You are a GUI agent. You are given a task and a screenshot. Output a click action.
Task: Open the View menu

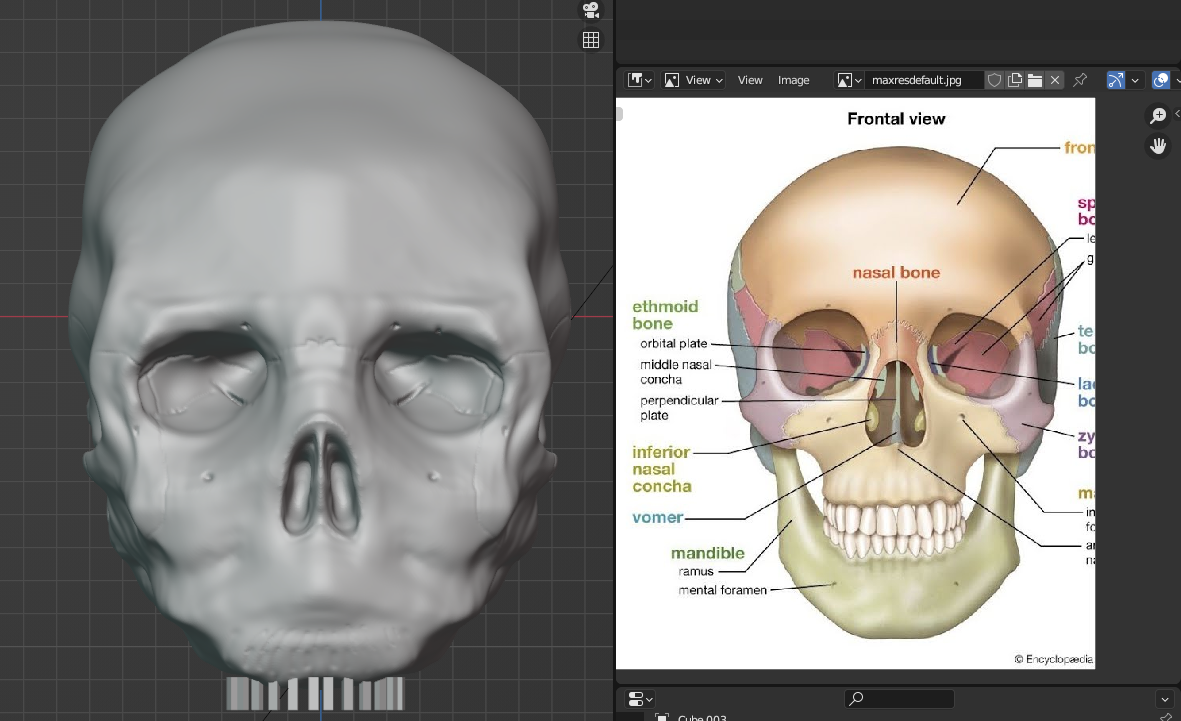[x=750, y=80]
